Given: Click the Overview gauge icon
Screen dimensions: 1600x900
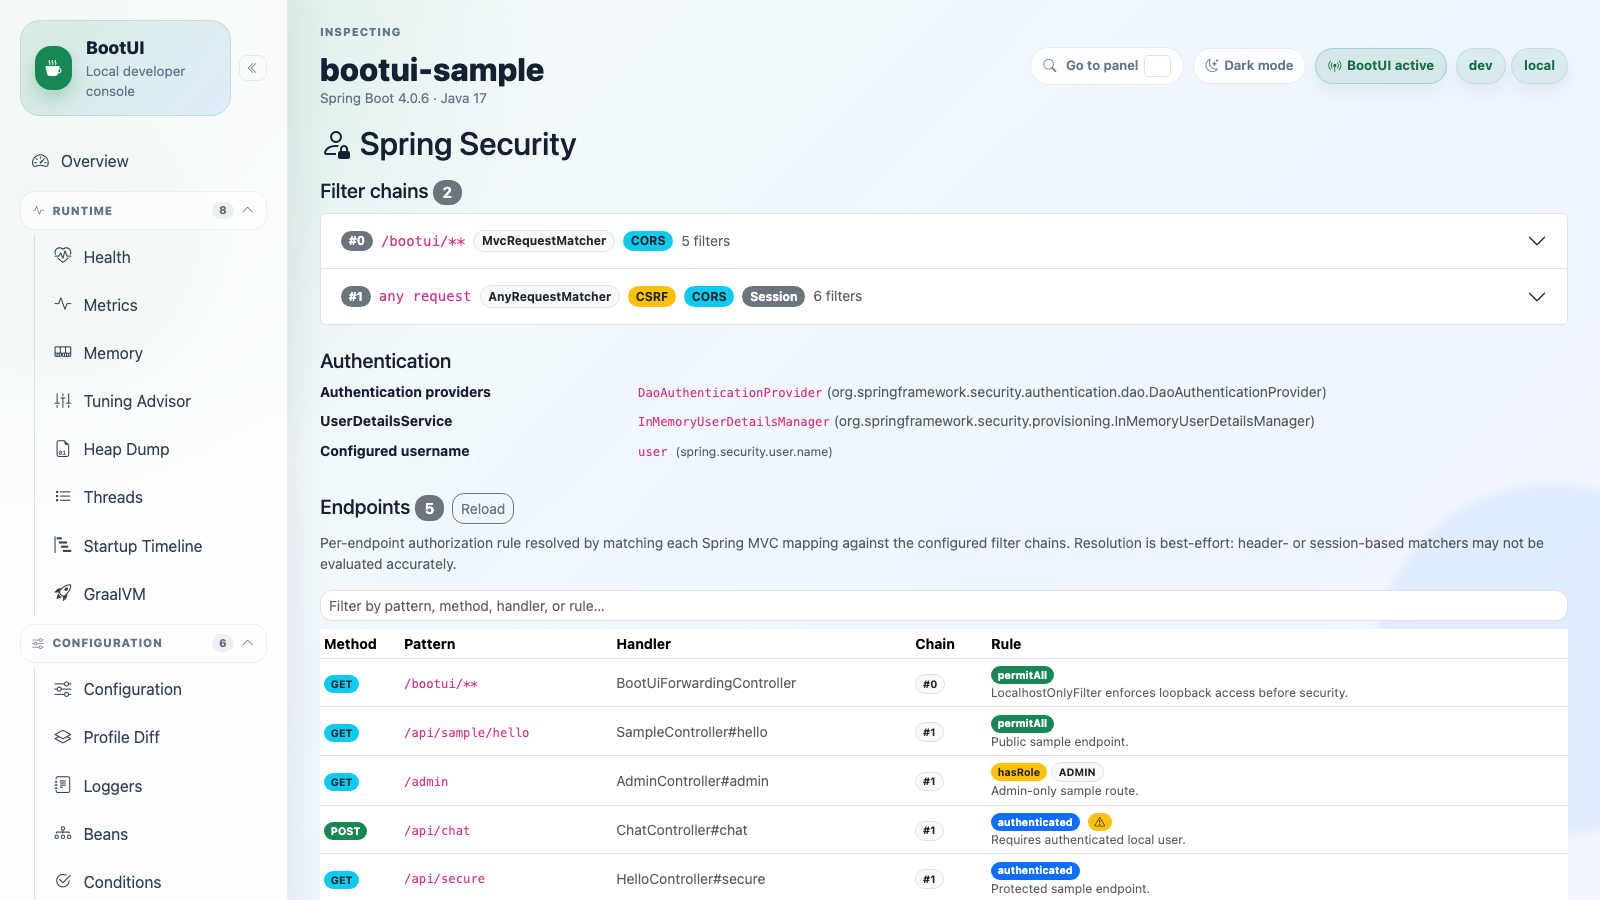Looking at the screenshot, I should pyautogui.click(x=41, y=161).
